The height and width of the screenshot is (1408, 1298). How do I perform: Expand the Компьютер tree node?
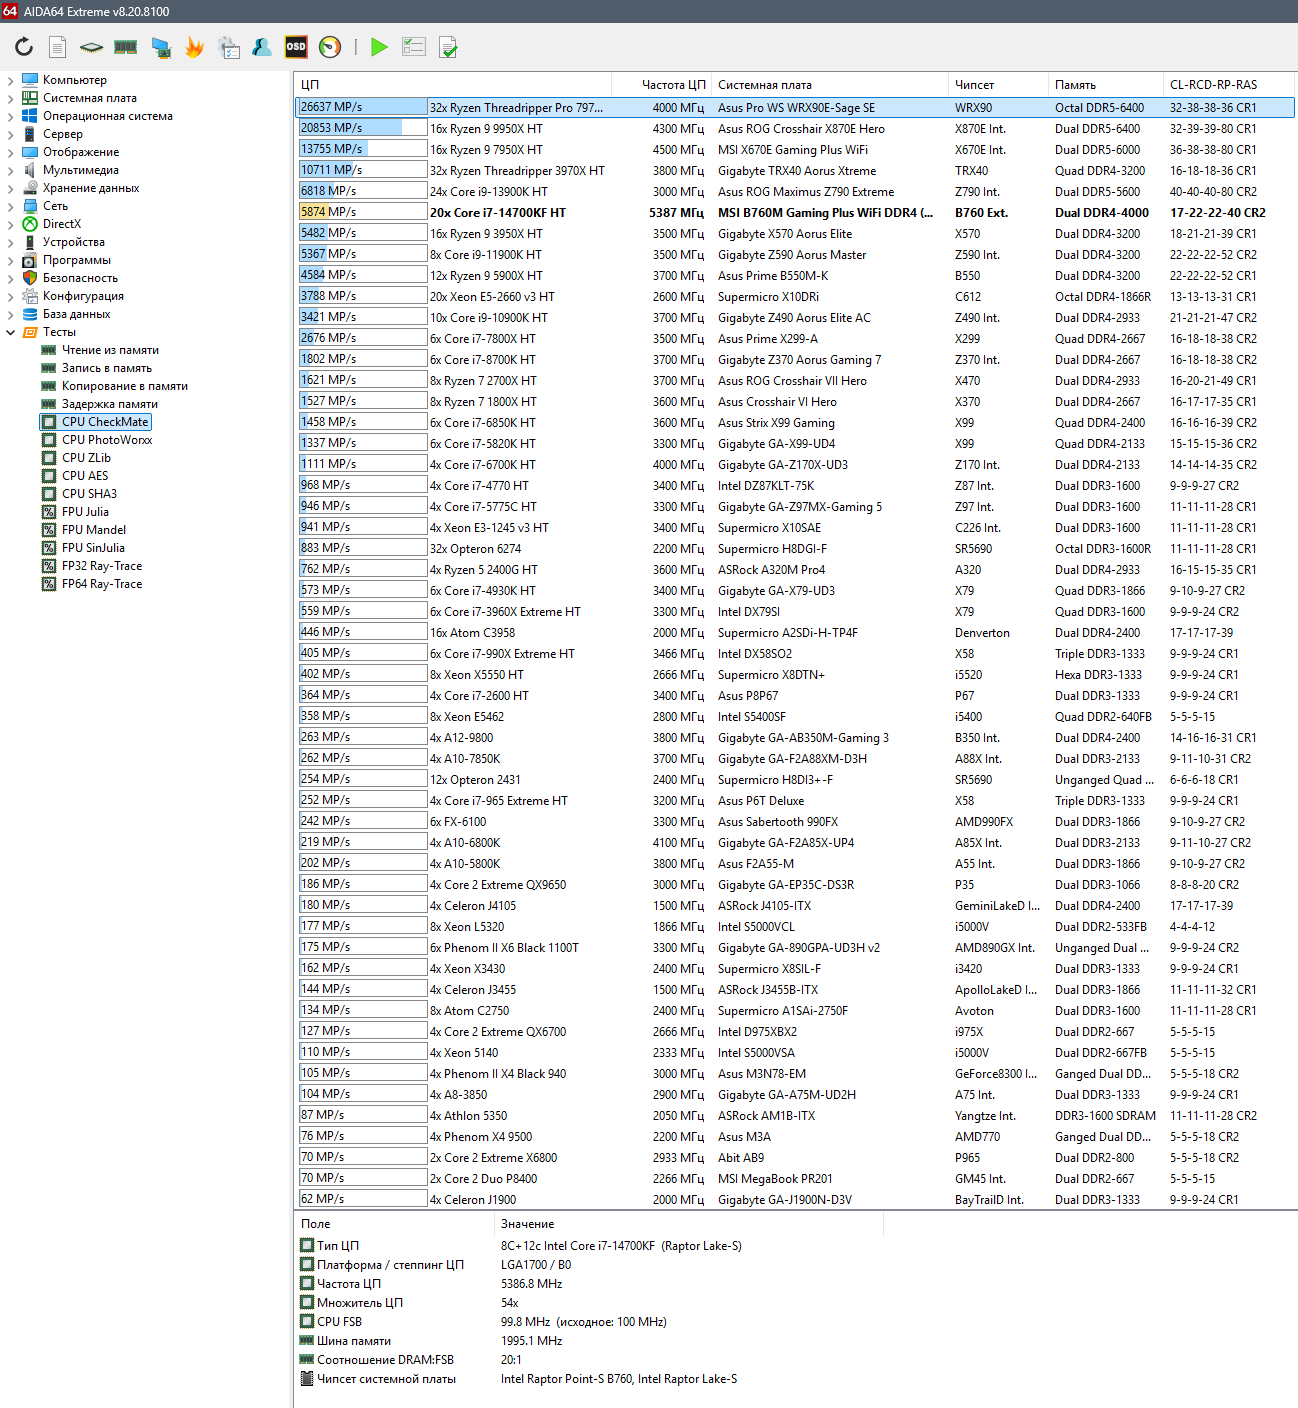coord(11,80)
